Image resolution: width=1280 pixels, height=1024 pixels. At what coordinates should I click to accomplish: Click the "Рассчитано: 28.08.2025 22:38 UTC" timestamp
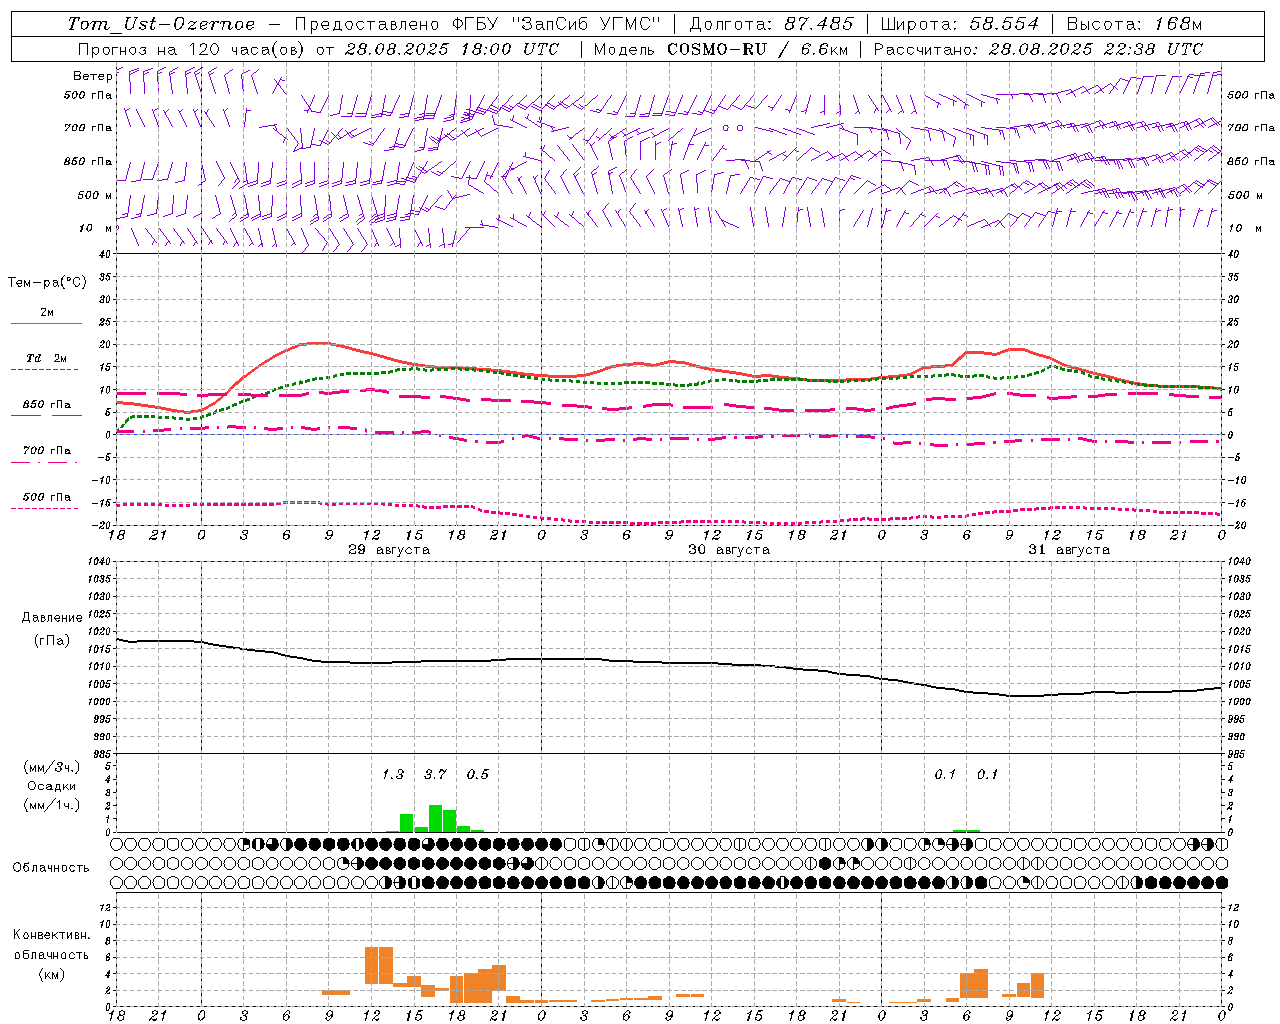click(1038, 49)
